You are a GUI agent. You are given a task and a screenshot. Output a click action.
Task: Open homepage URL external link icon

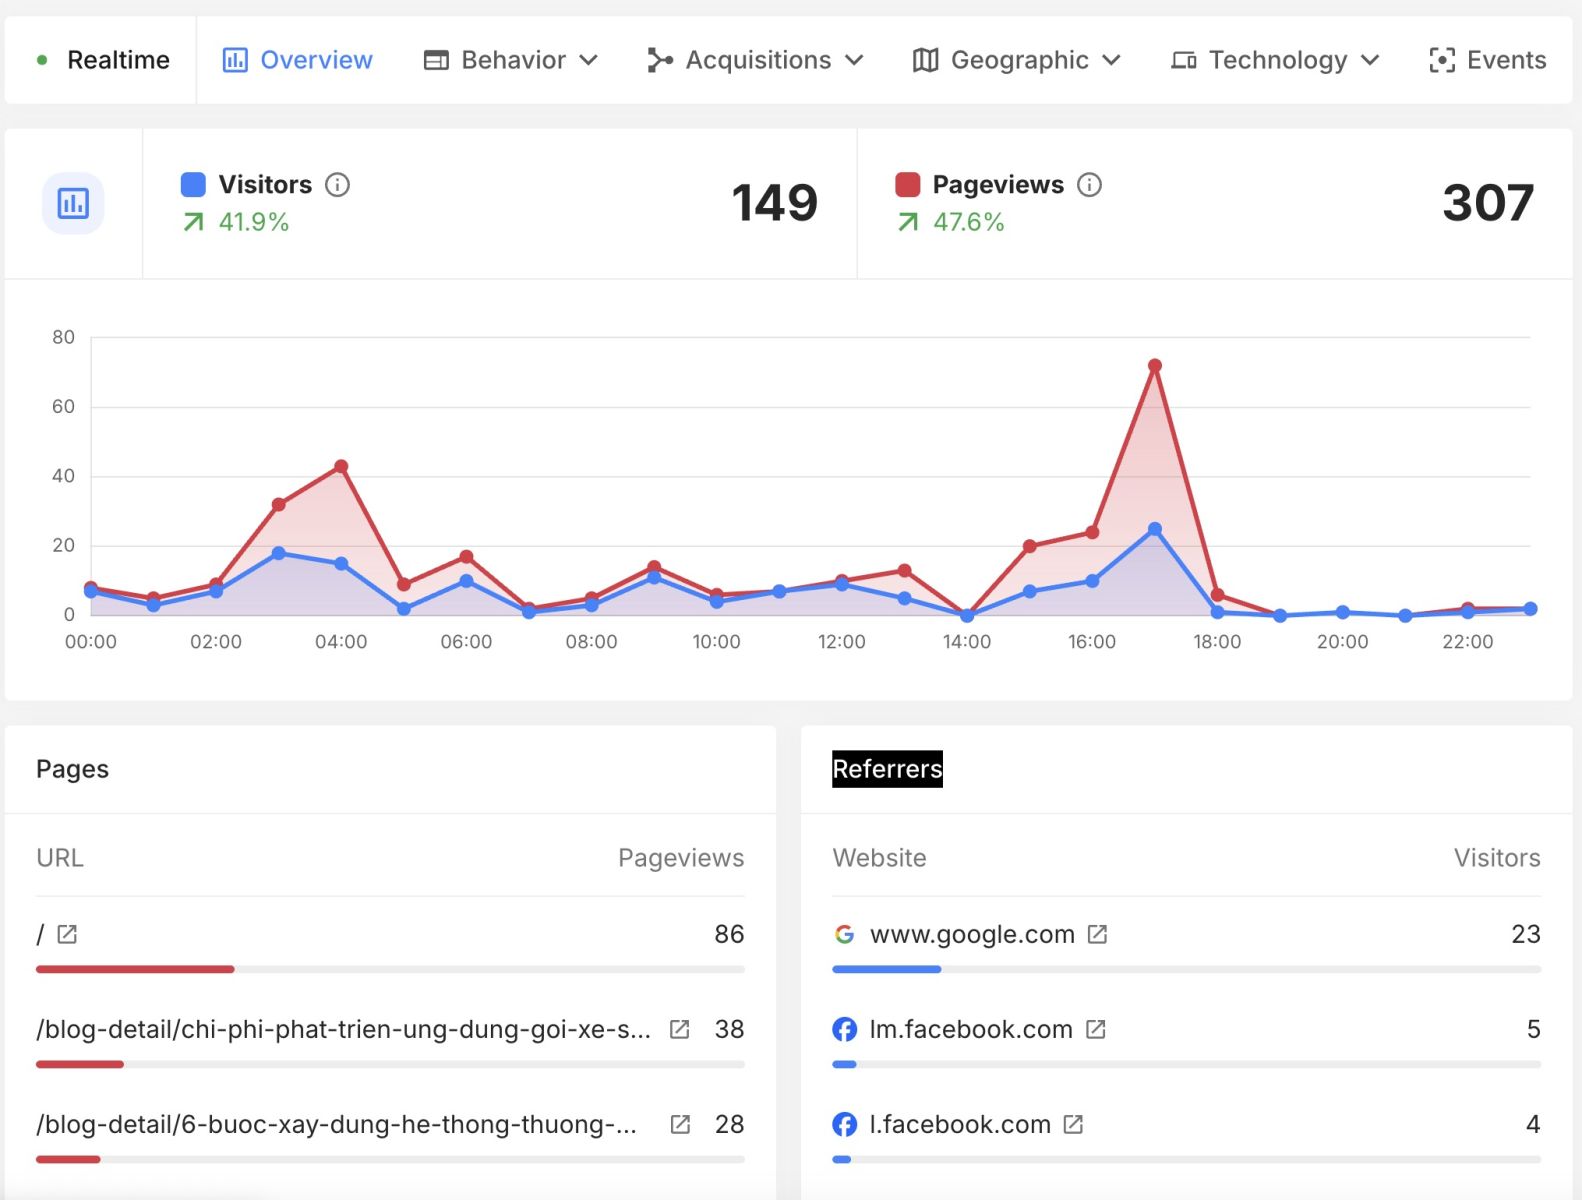click(67, 934)
